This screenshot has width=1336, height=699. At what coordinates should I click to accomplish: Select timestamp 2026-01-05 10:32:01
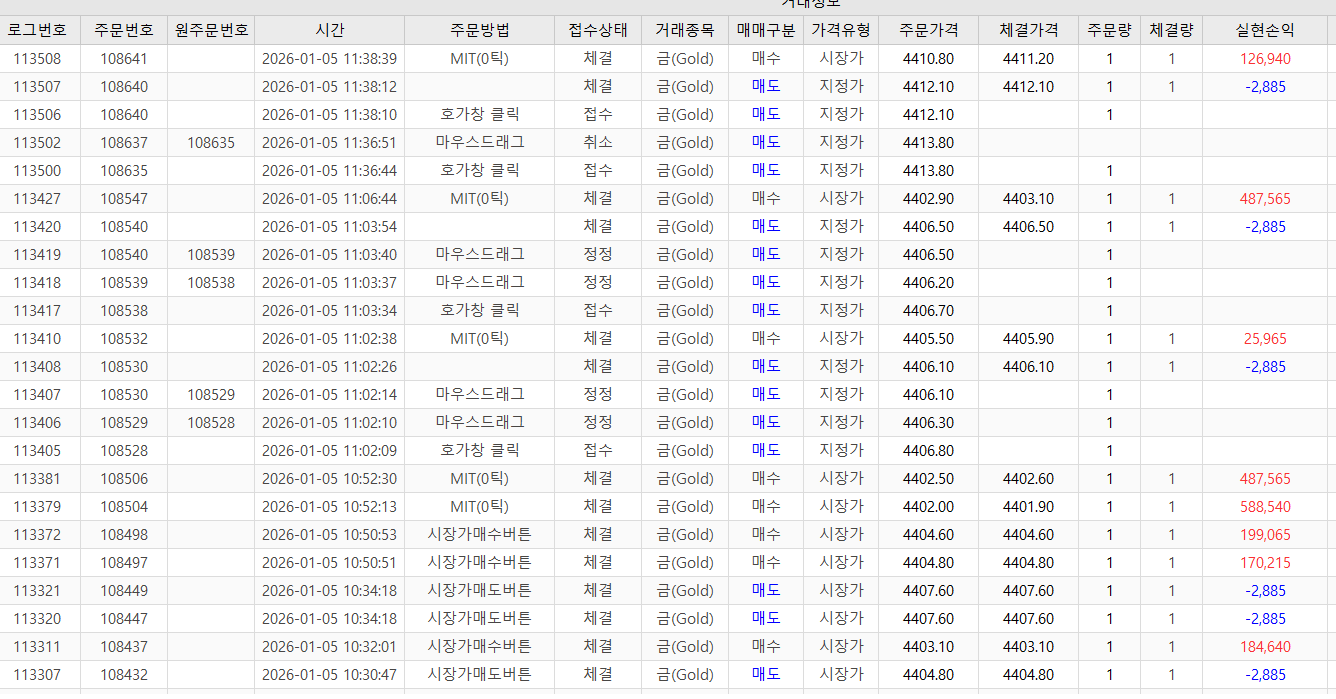(x=329, y=647)
